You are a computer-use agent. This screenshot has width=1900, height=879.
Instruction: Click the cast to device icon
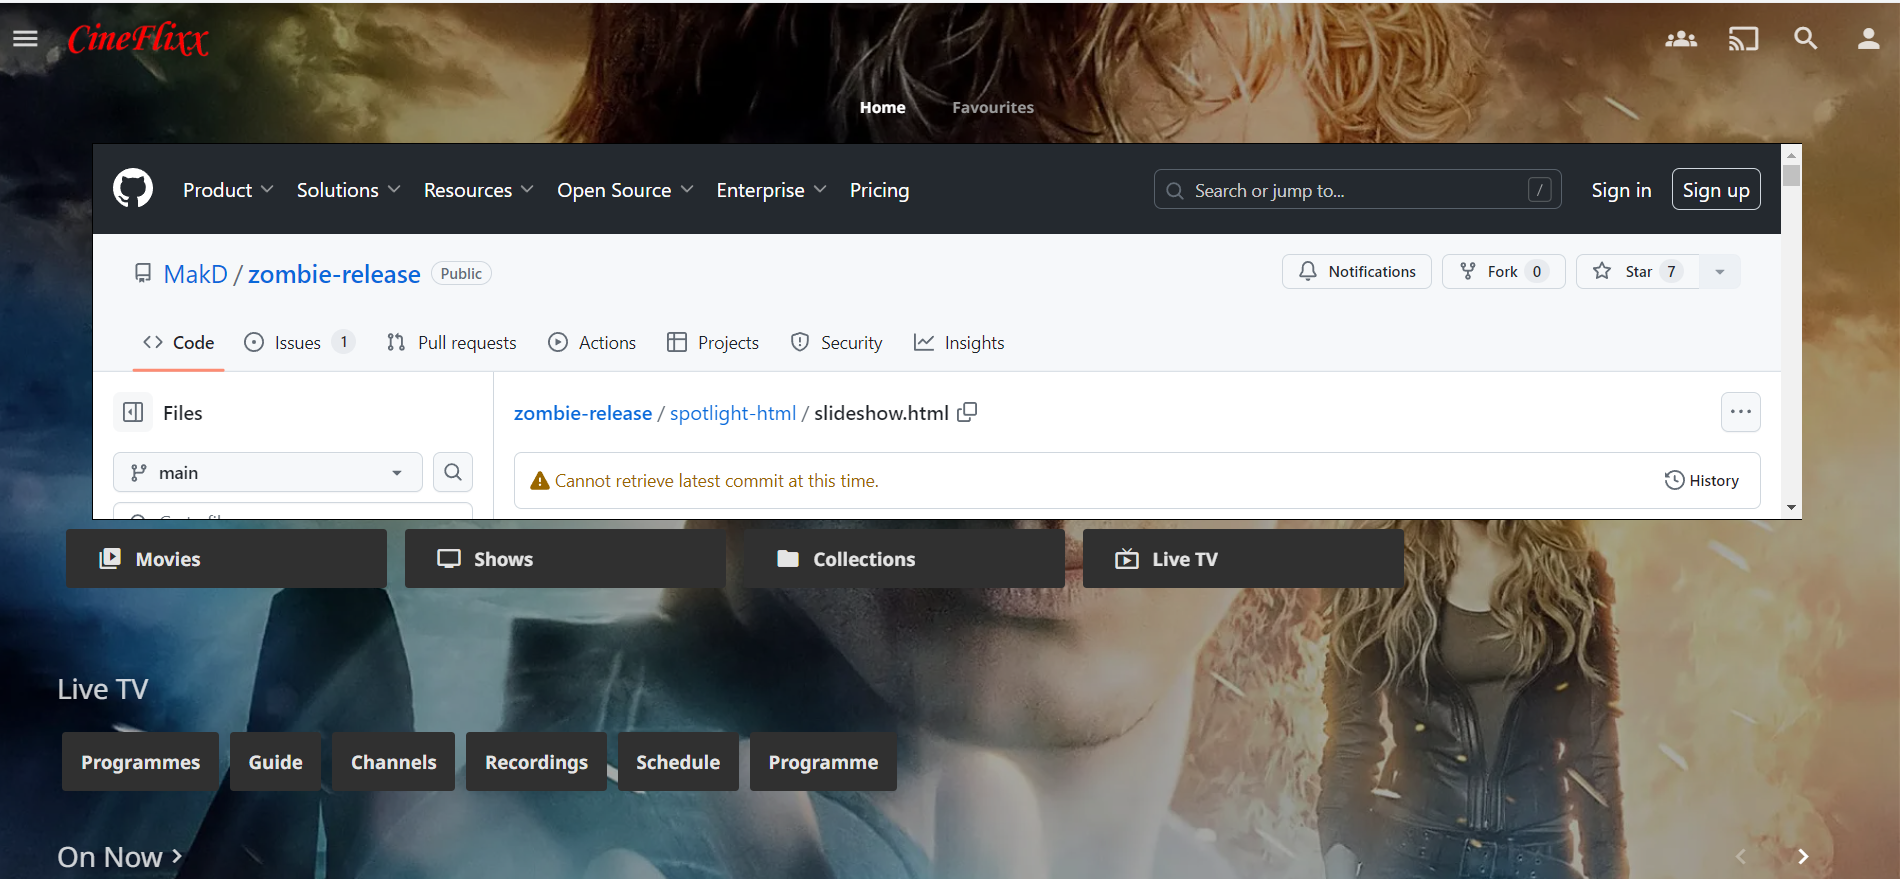tap(1743, 39)
